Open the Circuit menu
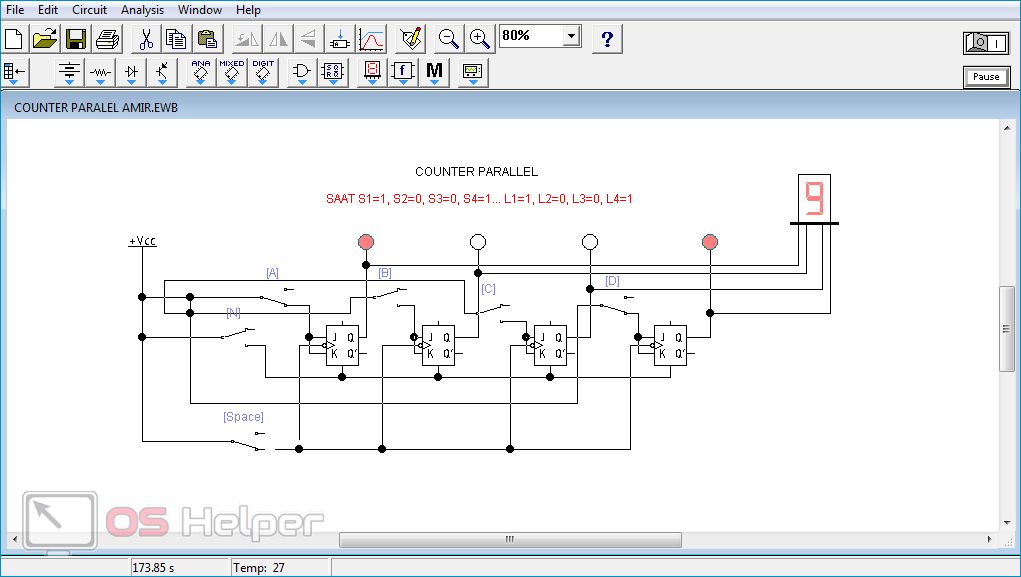 pyautogui.click(x=89, y=10)
